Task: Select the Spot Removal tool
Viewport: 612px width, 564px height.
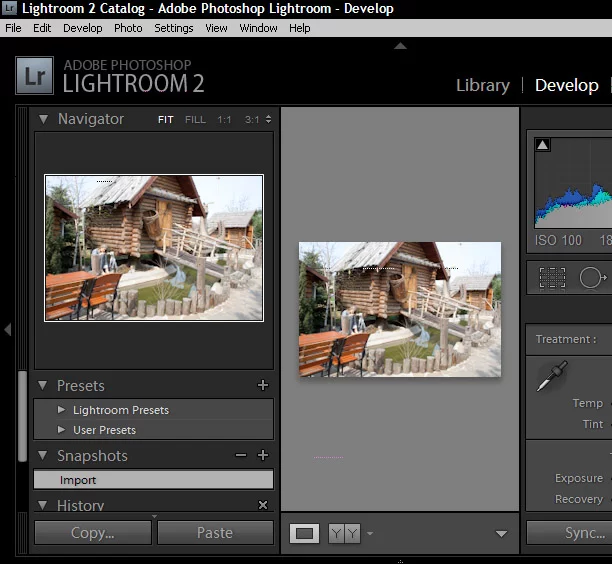Action: point(592,277)
